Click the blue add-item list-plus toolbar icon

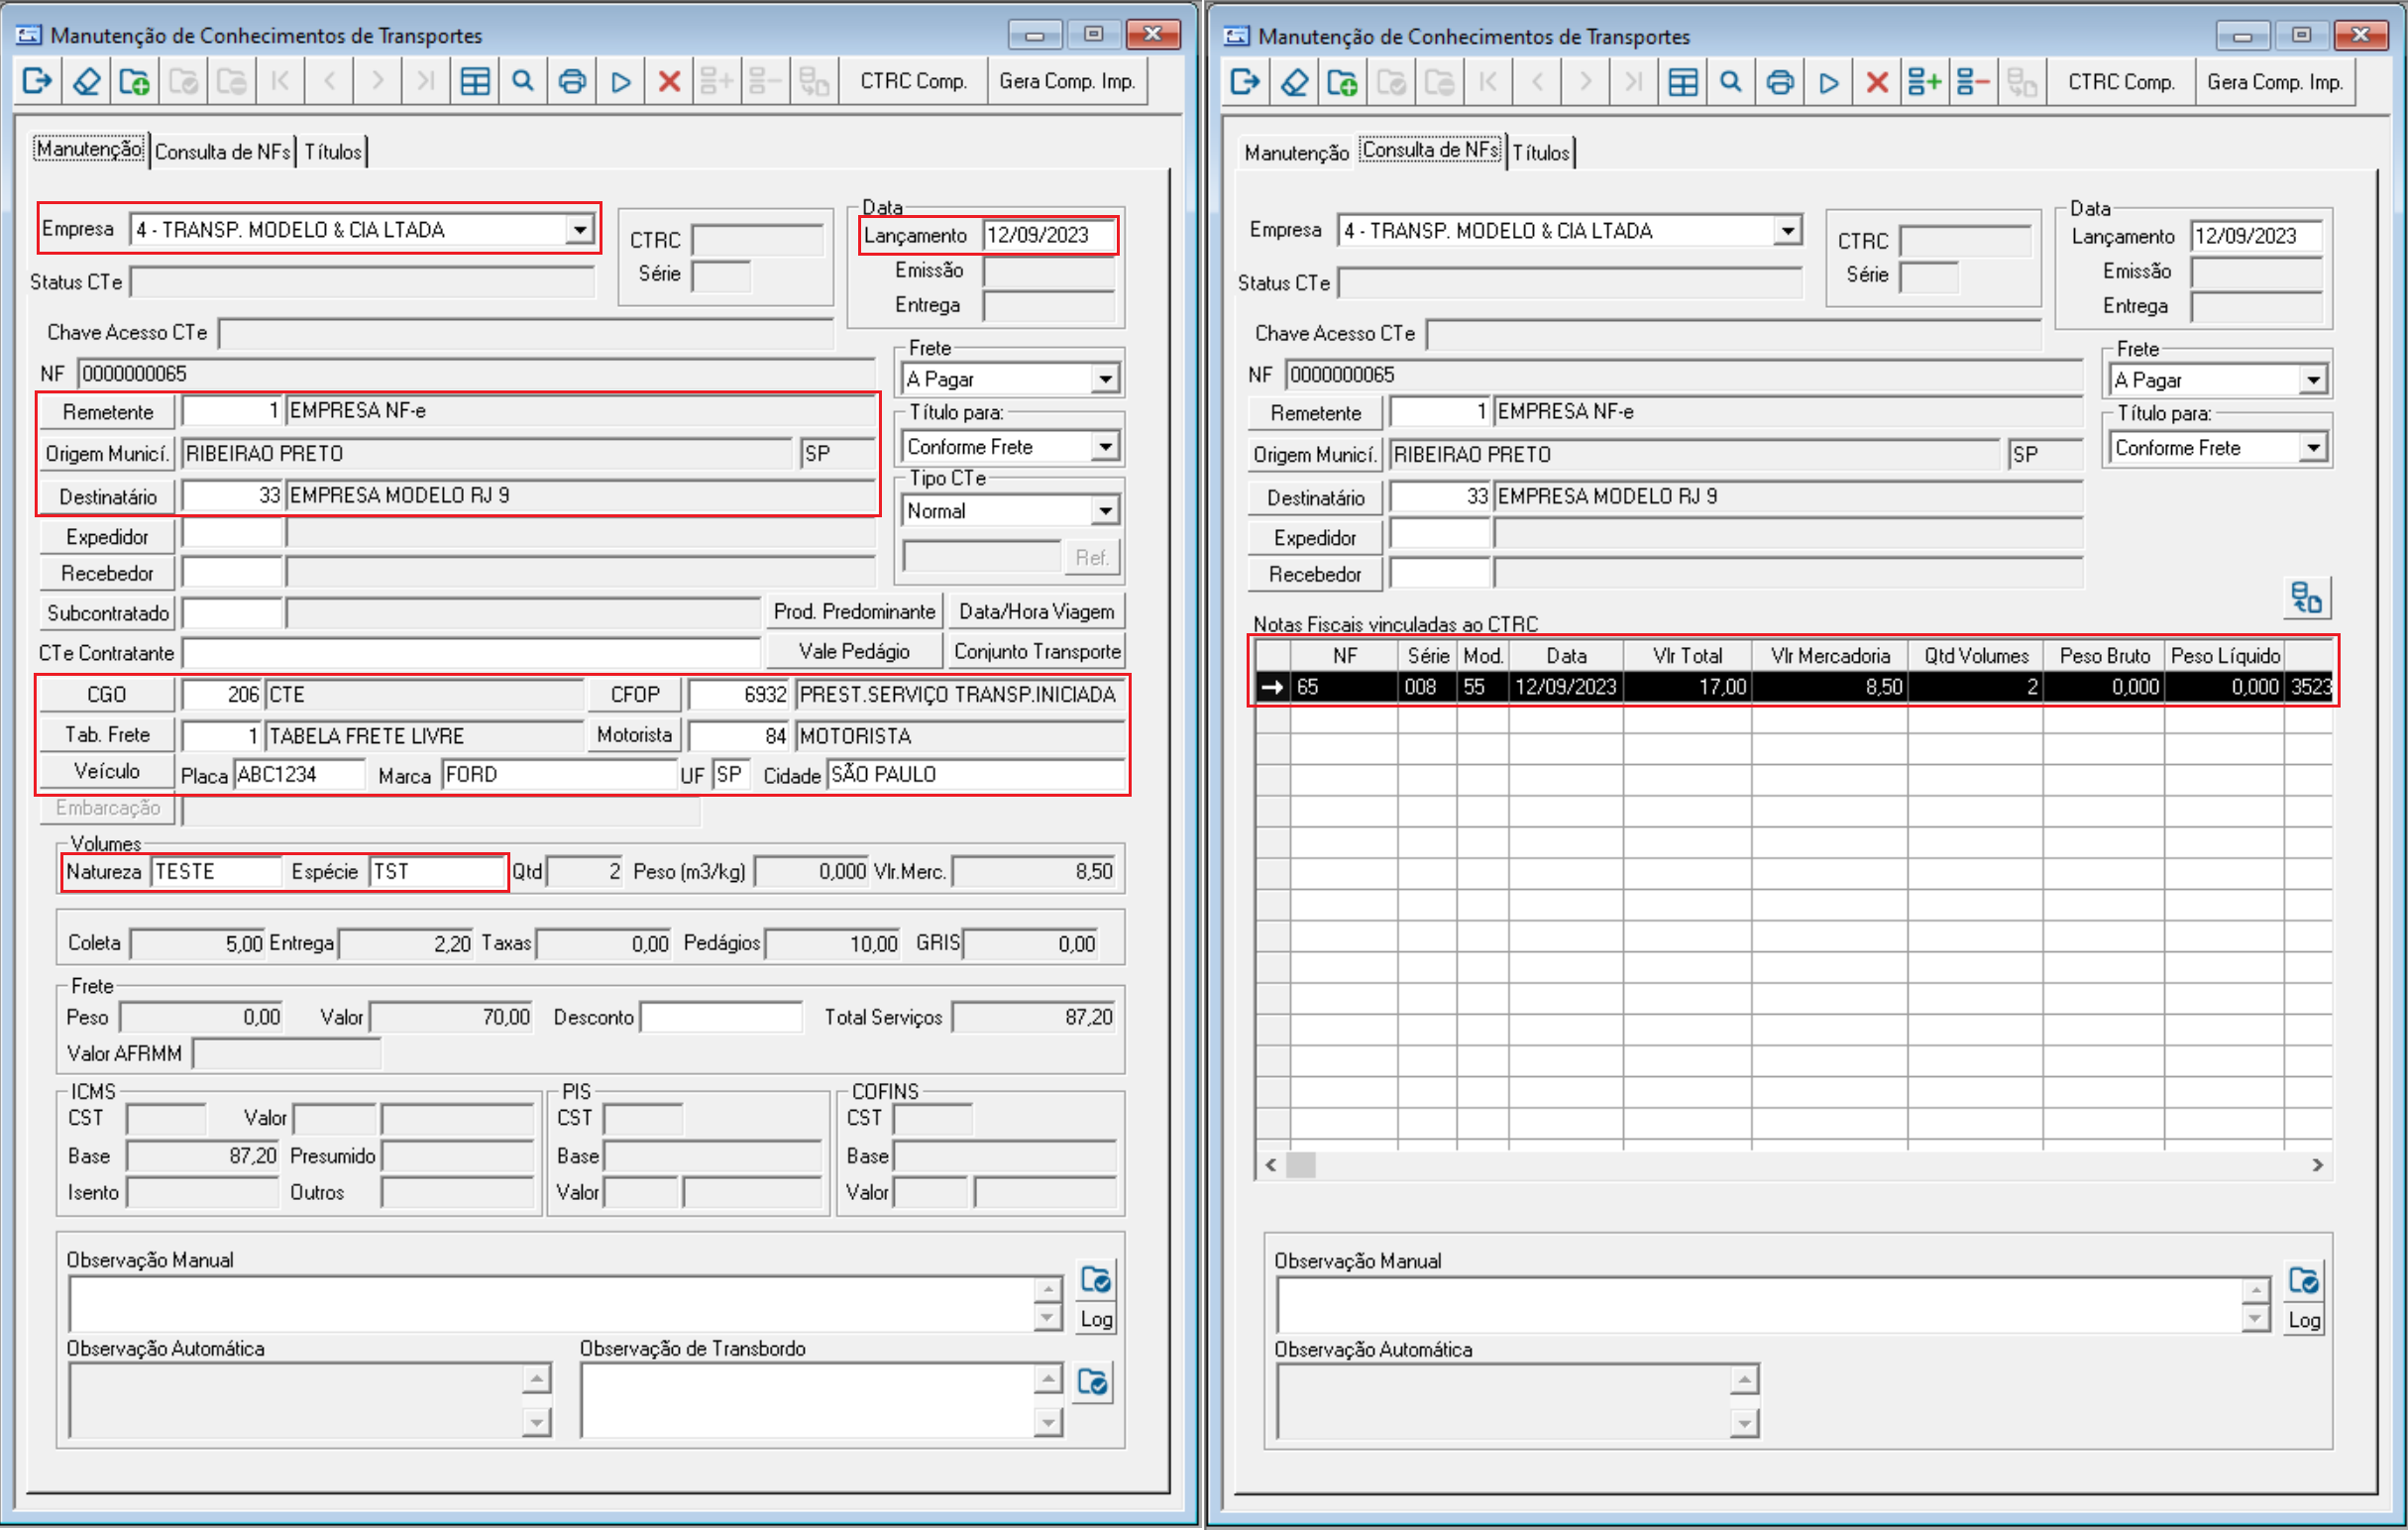pos(1924,82)
